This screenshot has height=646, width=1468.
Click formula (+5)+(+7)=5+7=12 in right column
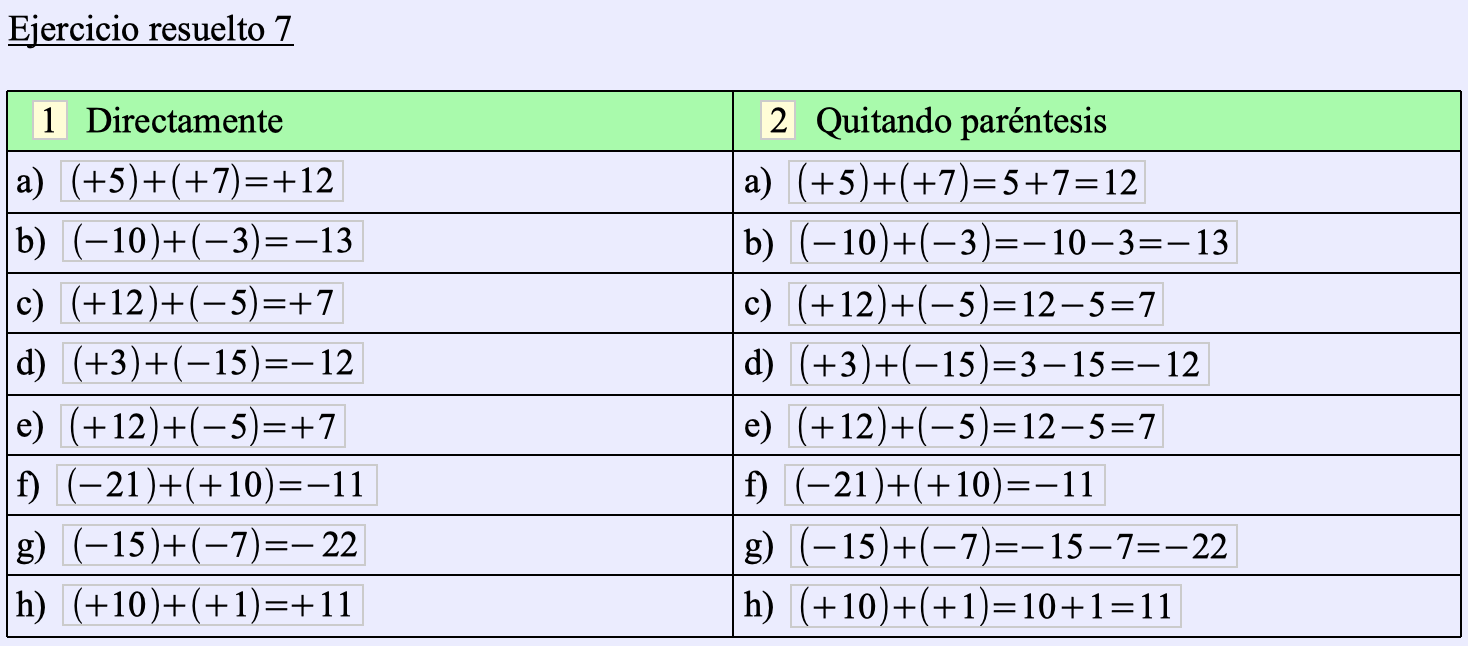967,183
